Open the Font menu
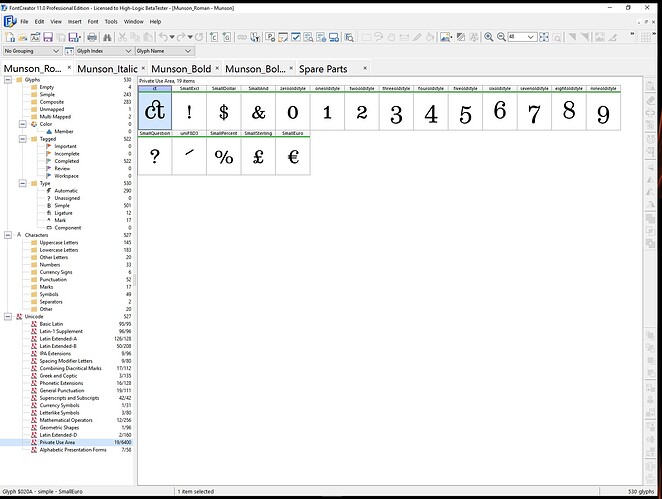 coord(93,22)
